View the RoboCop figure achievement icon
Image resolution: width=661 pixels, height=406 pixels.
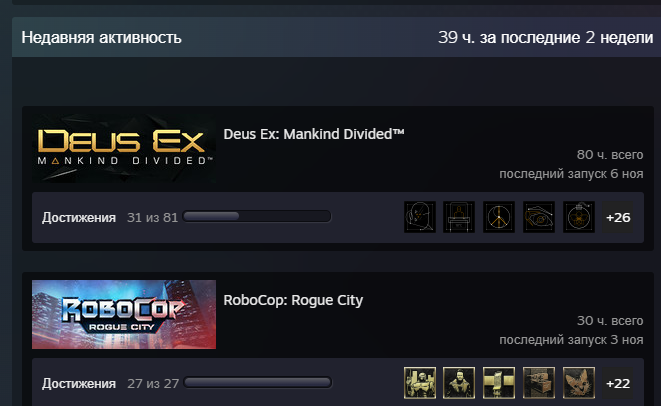point(419,383)
